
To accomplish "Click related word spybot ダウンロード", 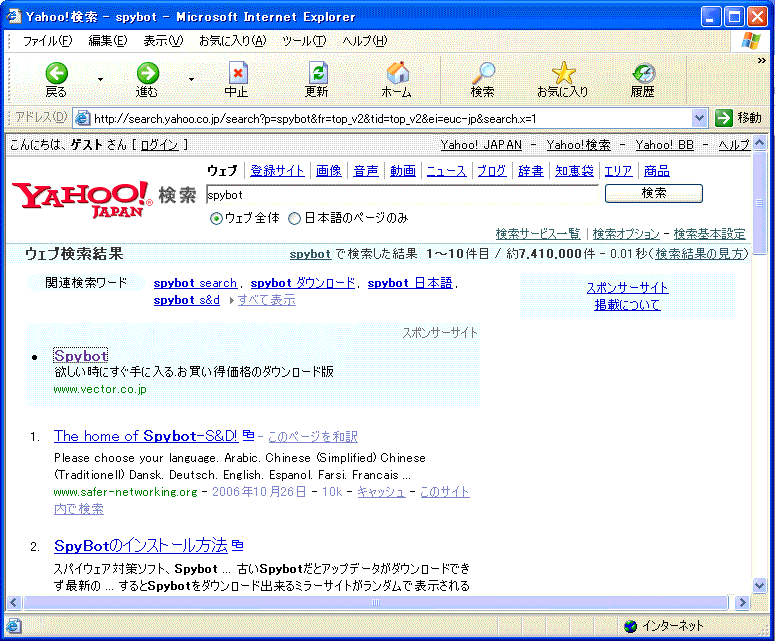I will [302, 283].
